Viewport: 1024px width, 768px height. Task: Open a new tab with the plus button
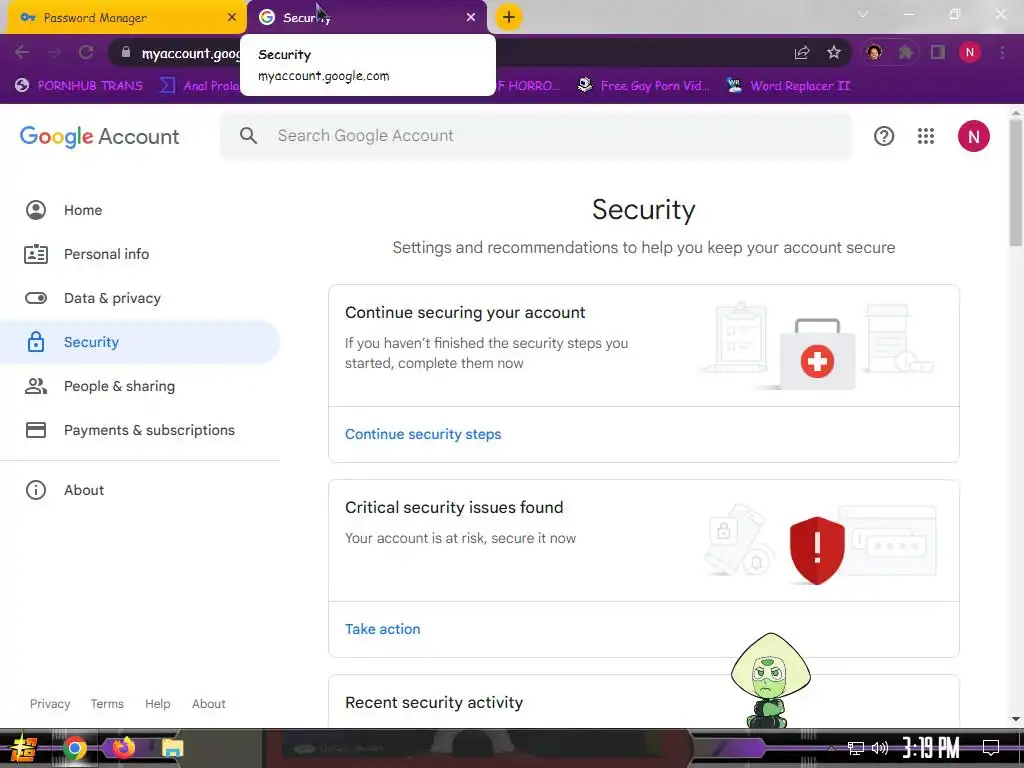pos(509,17)
